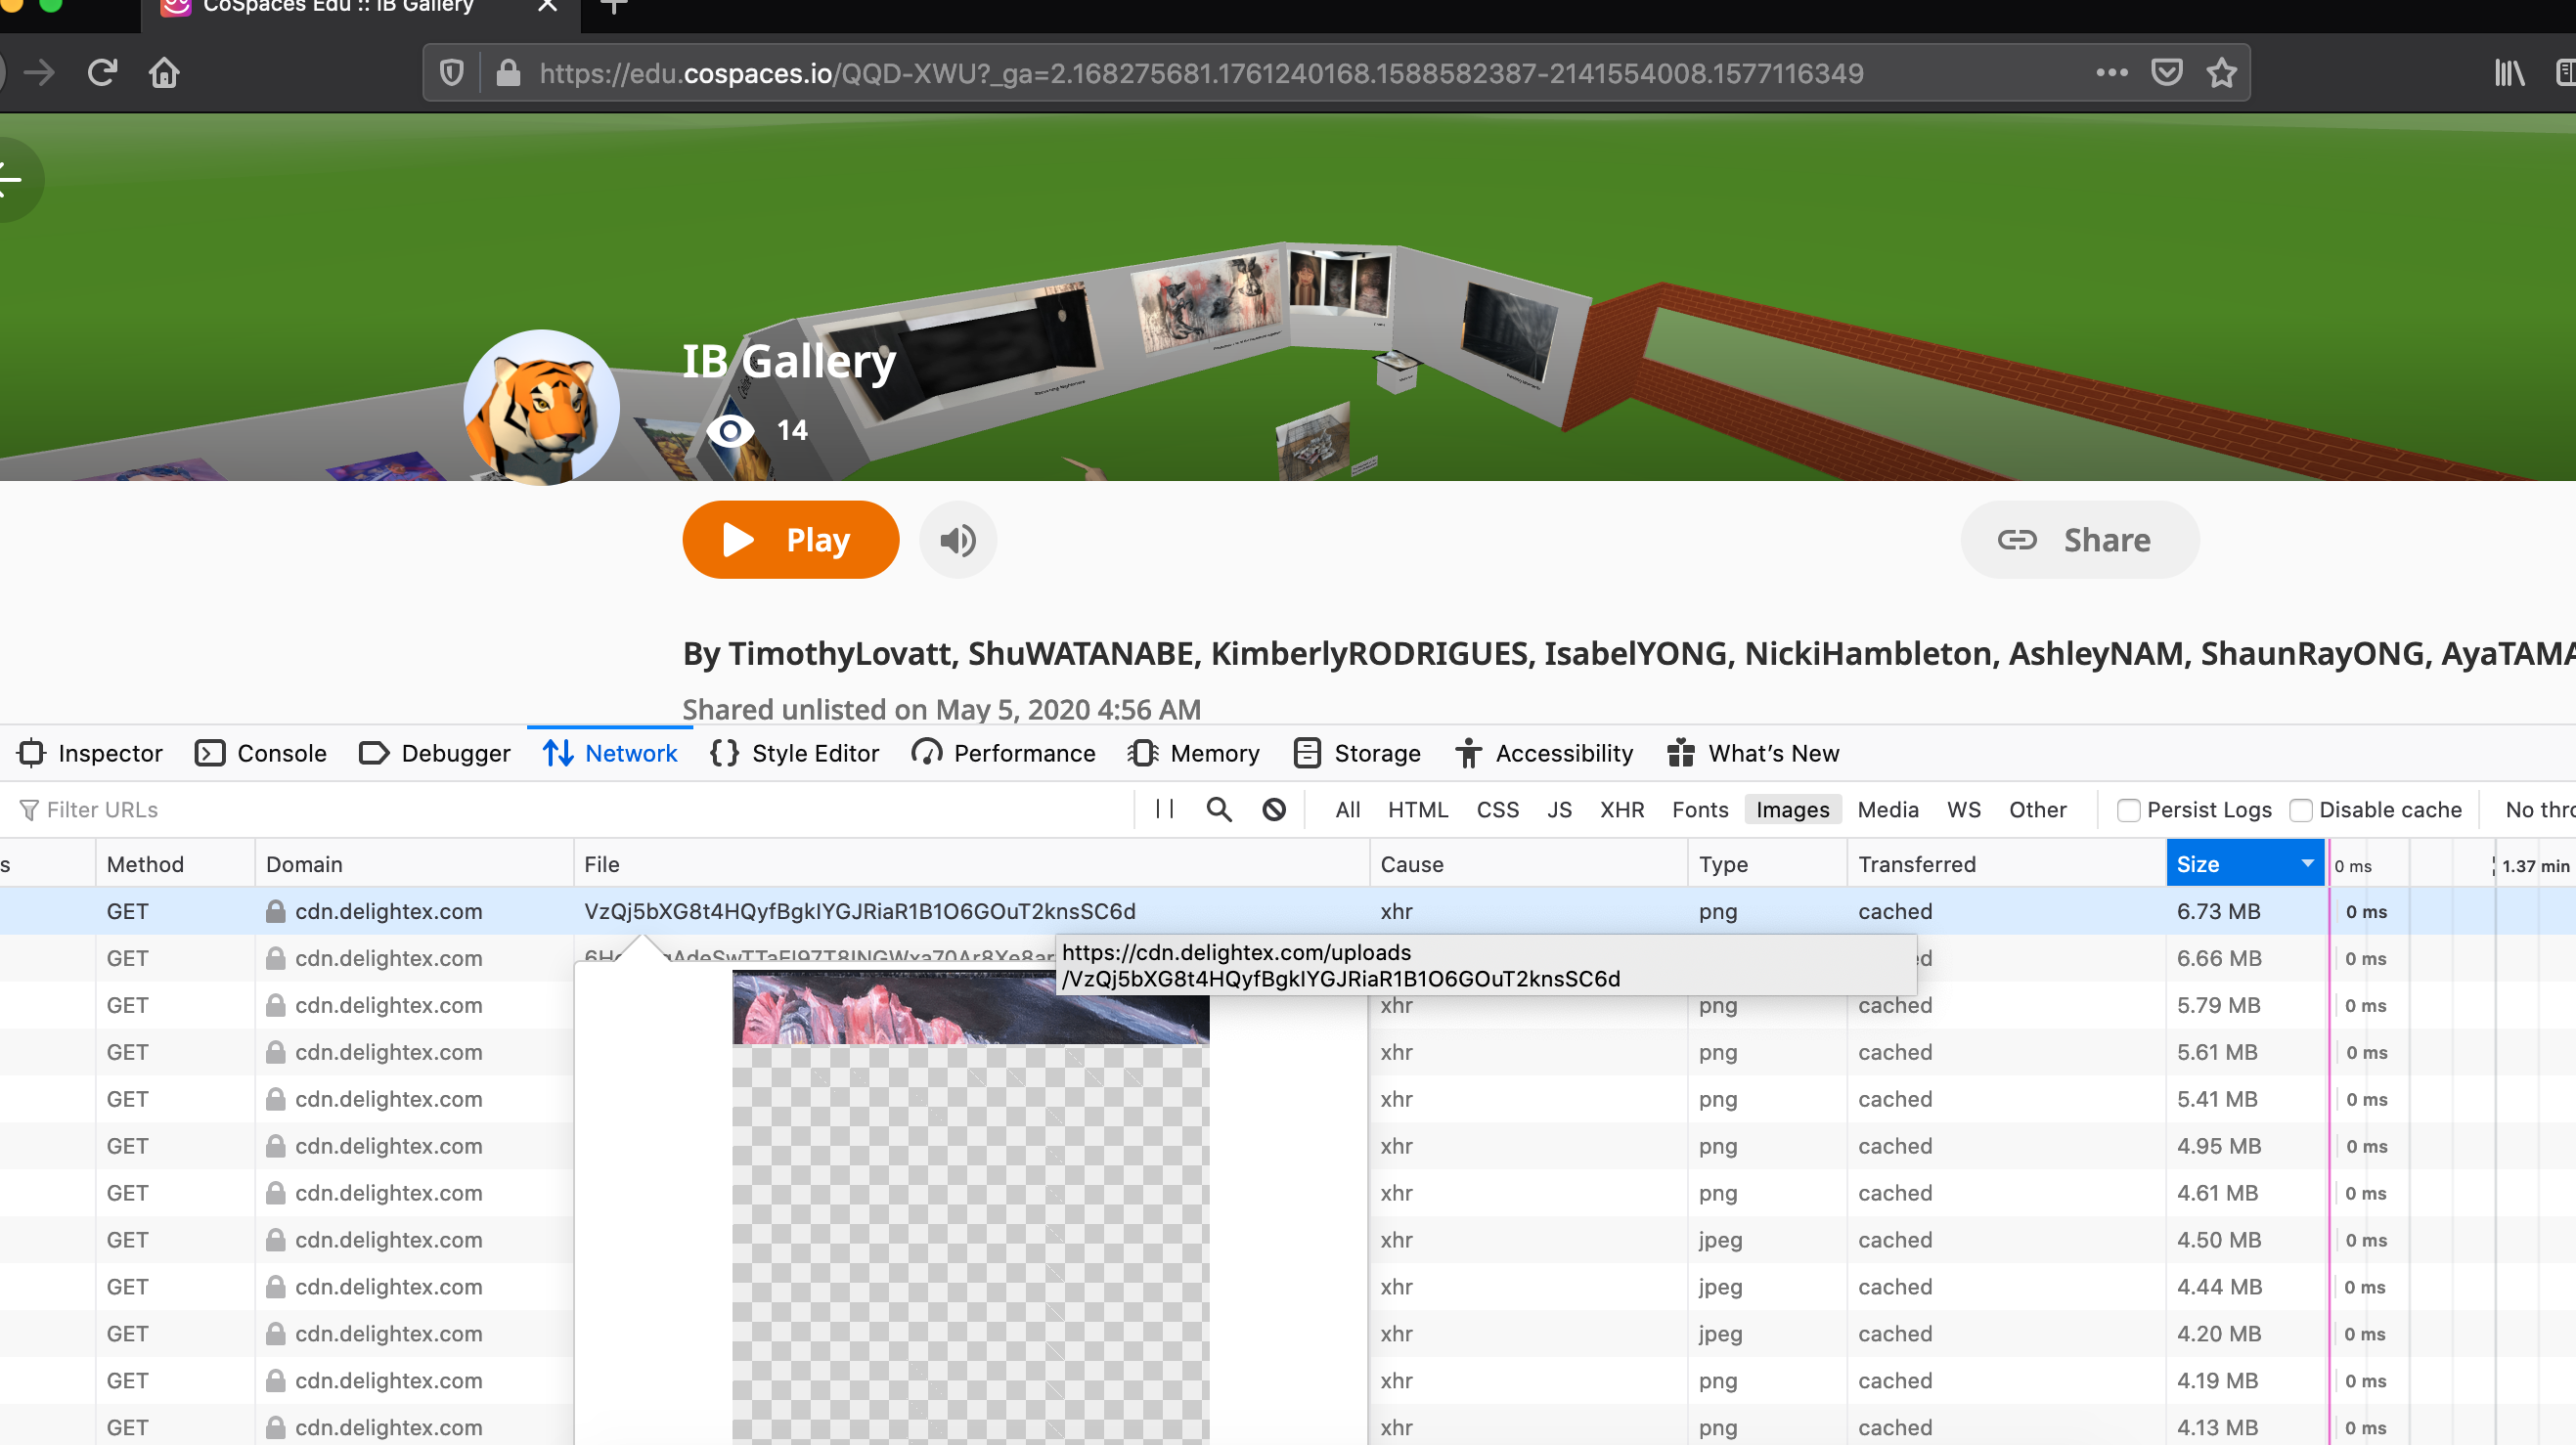Viewport: 2576px width, 1445px height.
Task: Enable Persist Logs checkbox
Action: pos(2128,810)
